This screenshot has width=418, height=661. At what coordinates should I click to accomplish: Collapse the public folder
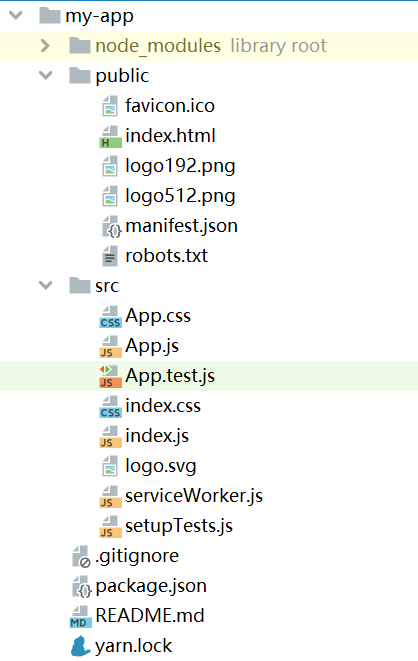45,75
